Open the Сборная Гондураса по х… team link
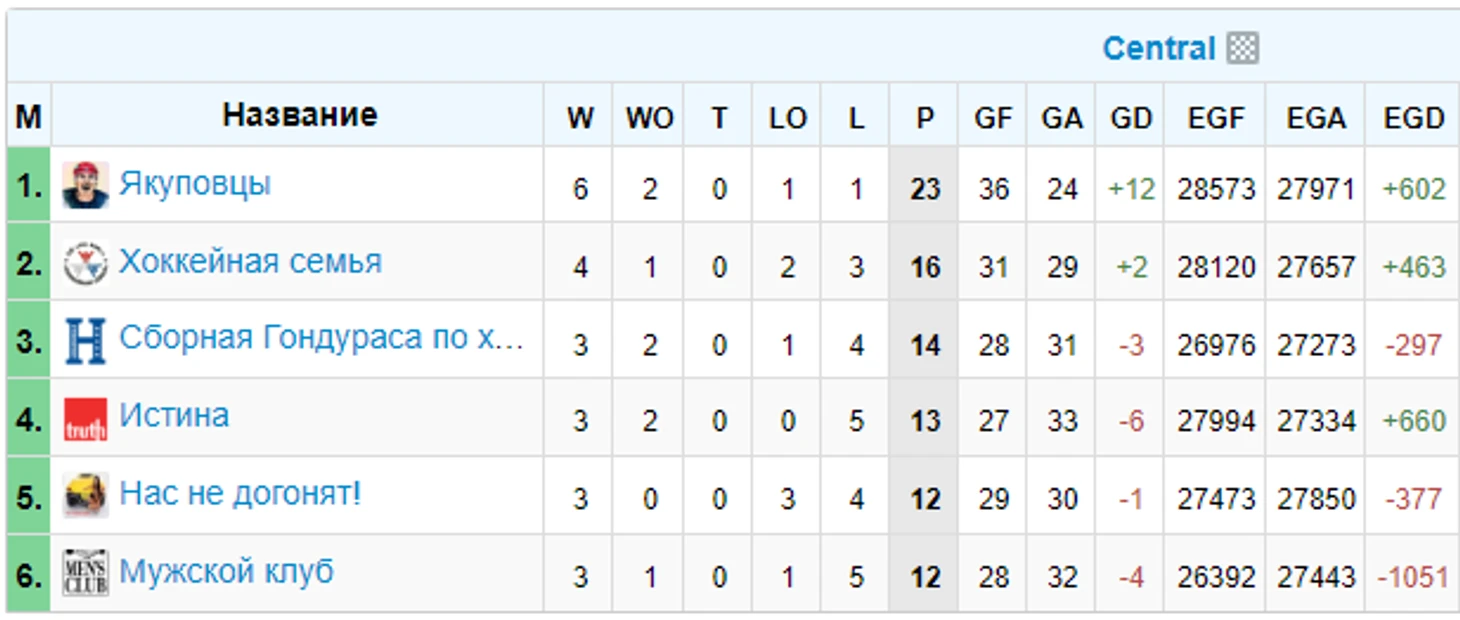 (321, 338)
